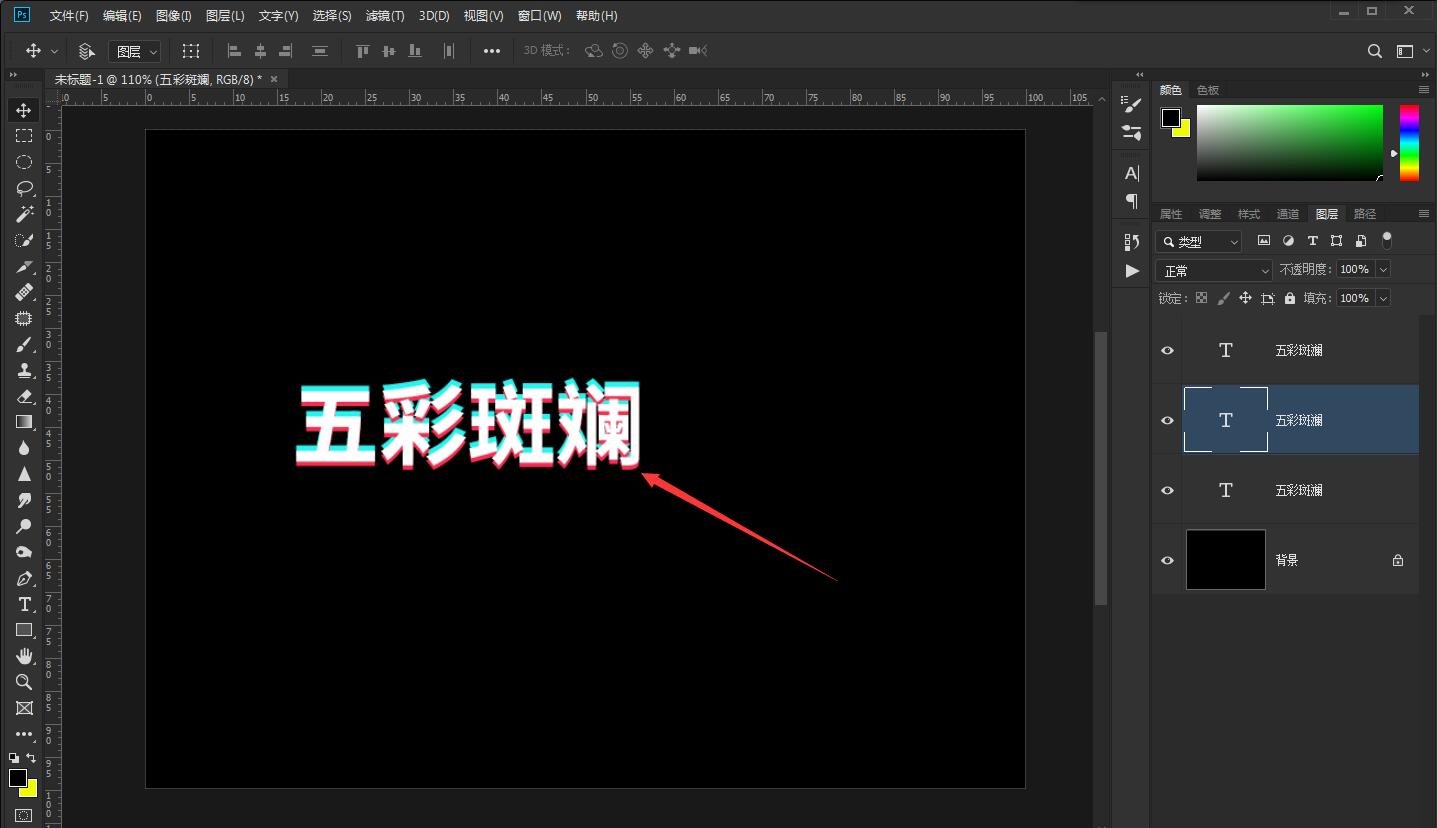Open the blending mode dropdown showing 正常
Image resolution: width=1437 pixels, height=828 pixels.
point(1213,269)
